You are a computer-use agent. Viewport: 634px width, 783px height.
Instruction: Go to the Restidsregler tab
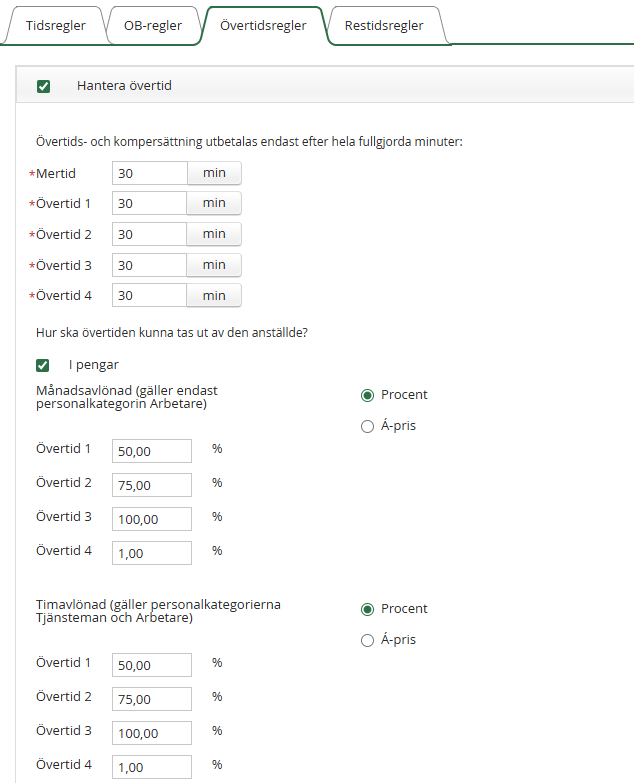click(x=385, y=26)
